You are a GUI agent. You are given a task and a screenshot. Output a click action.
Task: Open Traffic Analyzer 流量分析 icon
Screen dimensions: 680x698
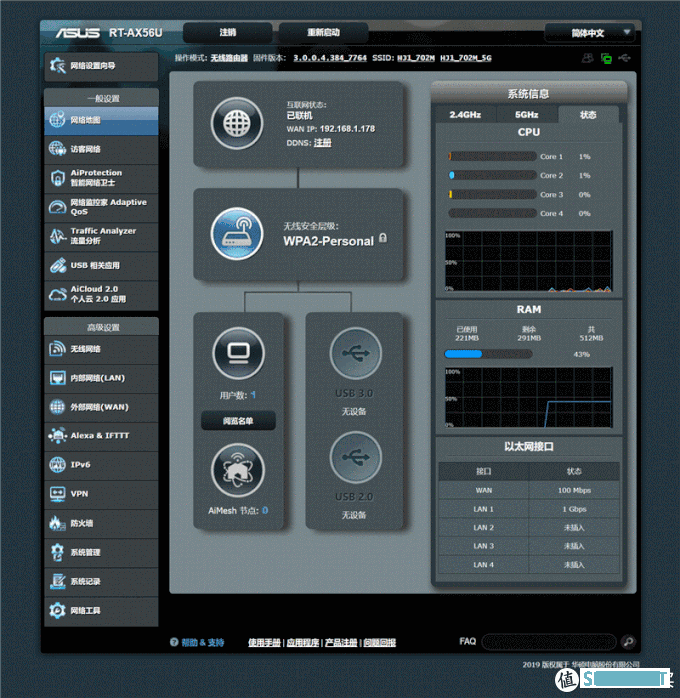pyautogui.click(x=57, y=236)
